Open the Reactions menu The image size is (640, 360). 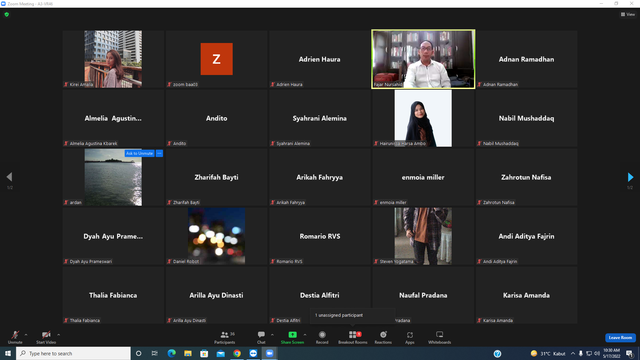click(x=383, y=337)
